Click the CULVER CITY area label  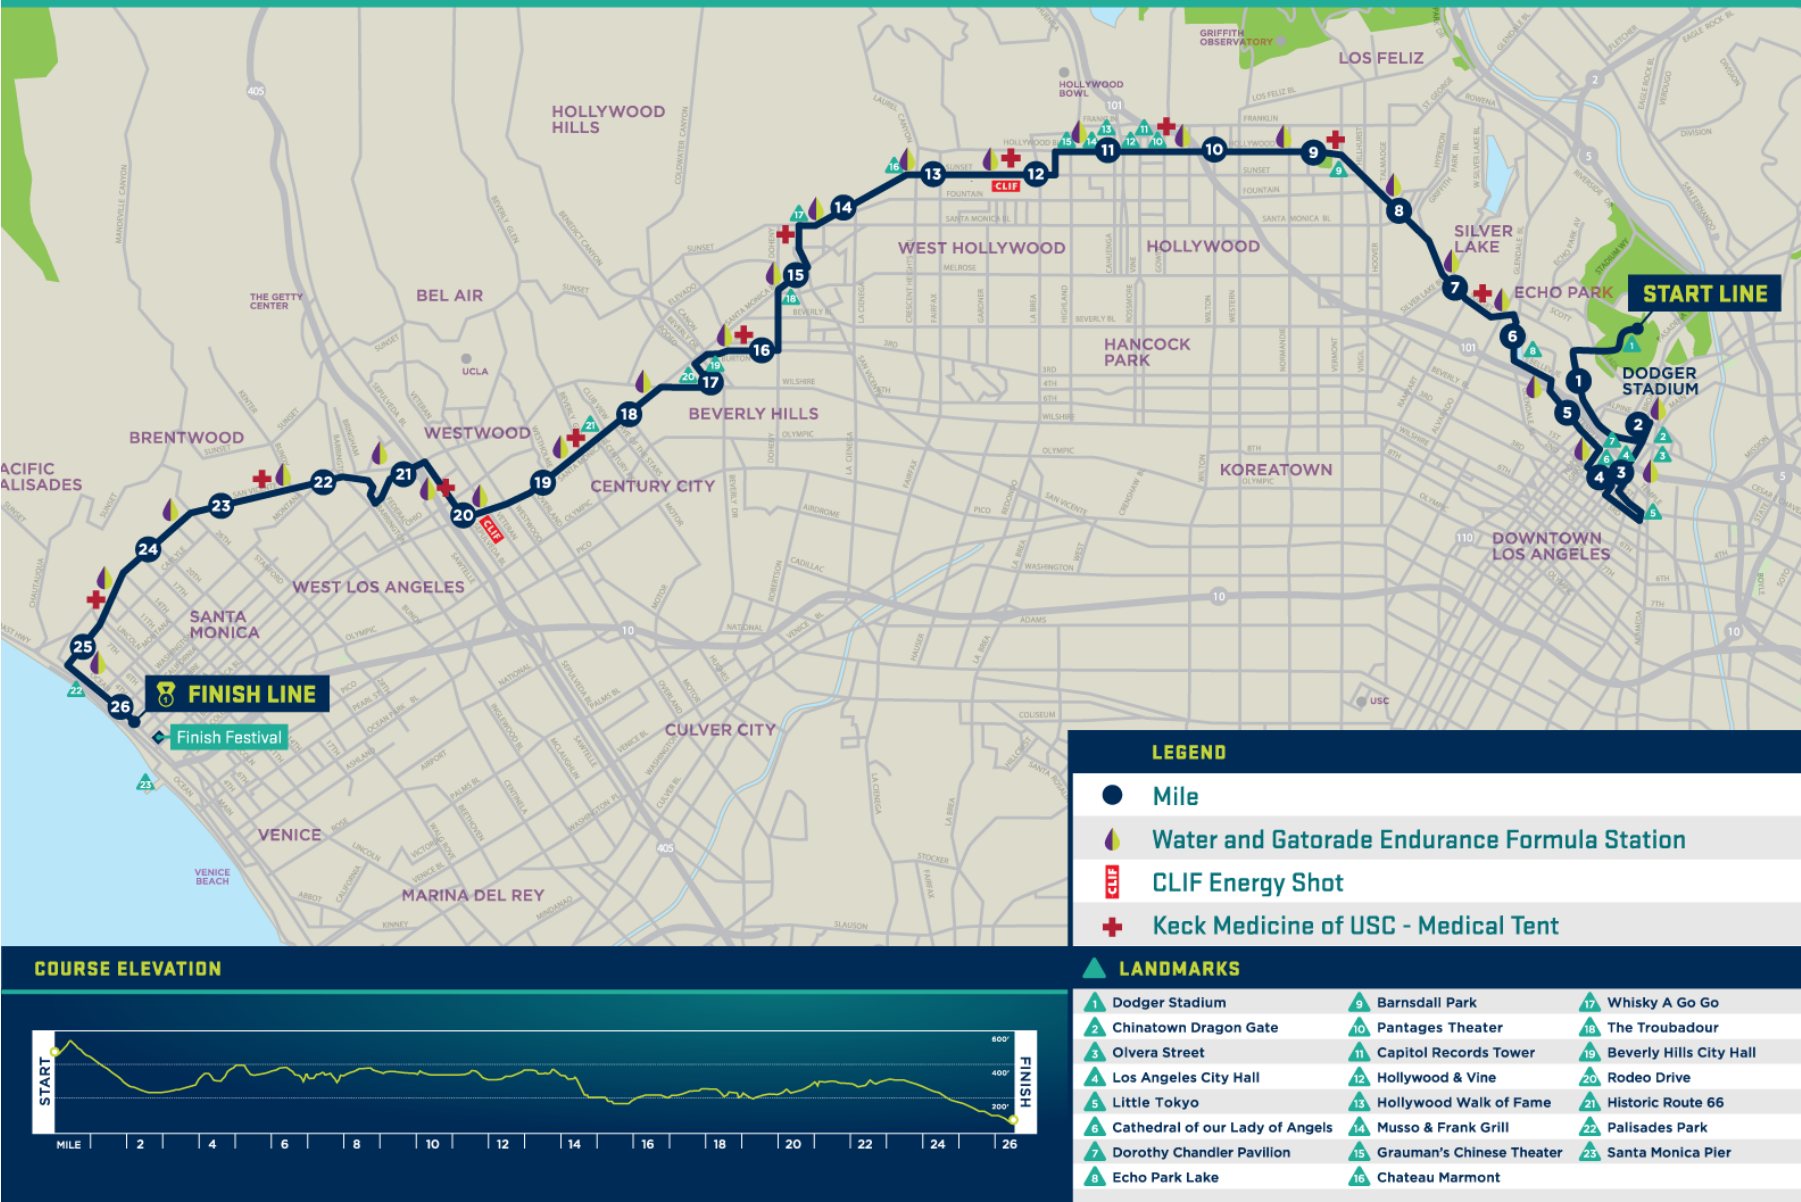720,730
